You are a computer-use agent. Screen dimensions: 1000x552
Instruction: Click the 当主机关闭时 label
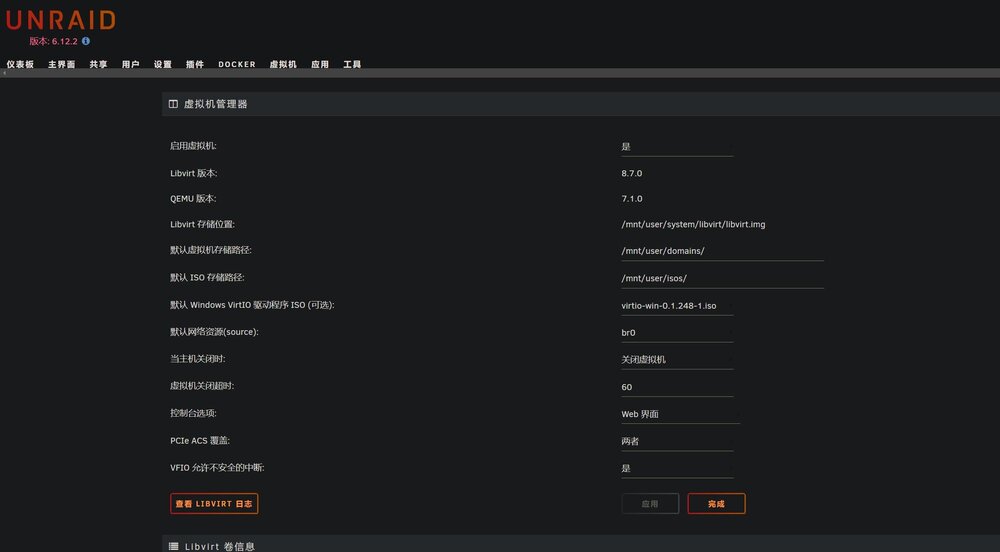tap(198, 359)
